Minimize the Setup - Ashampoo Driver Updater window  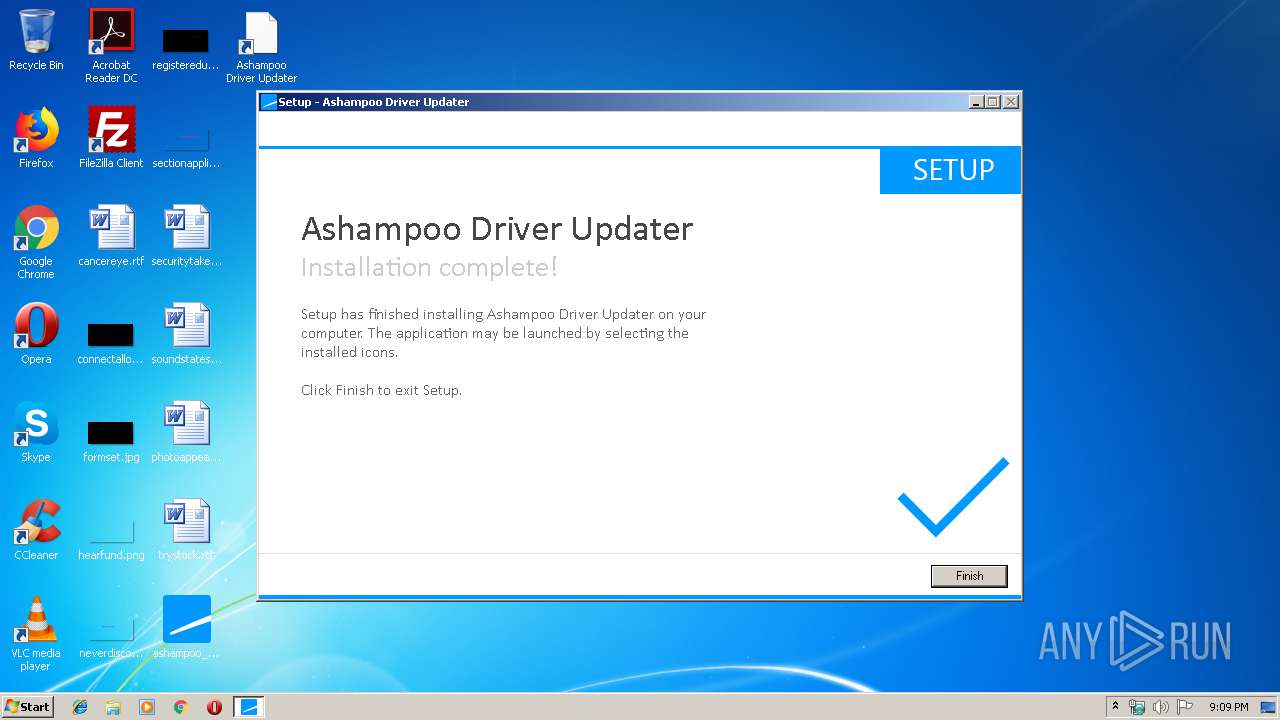(976, 102)
